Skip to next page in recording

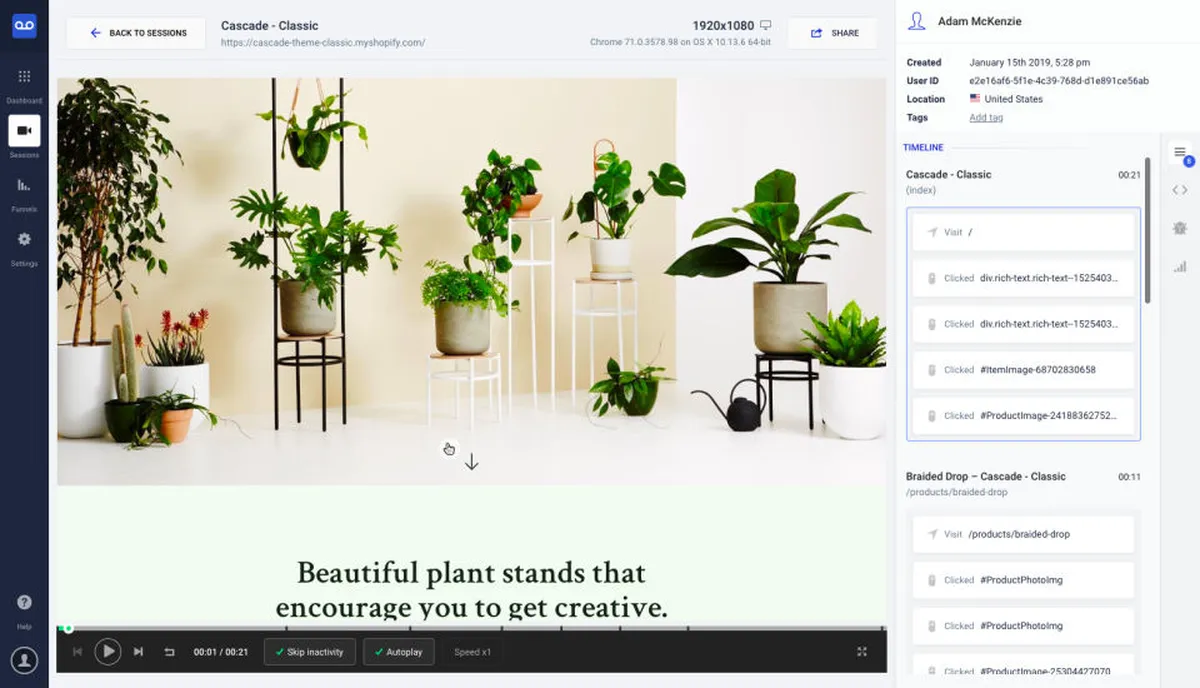(138, 652)
